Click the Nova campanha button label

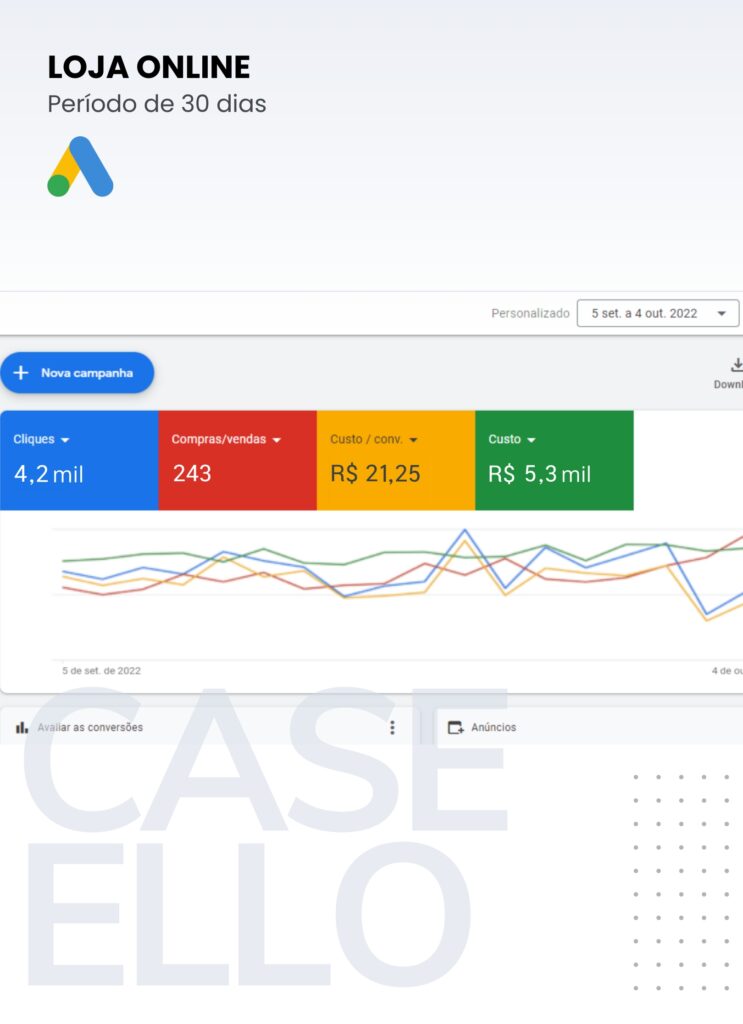click(x=87, y=373)
